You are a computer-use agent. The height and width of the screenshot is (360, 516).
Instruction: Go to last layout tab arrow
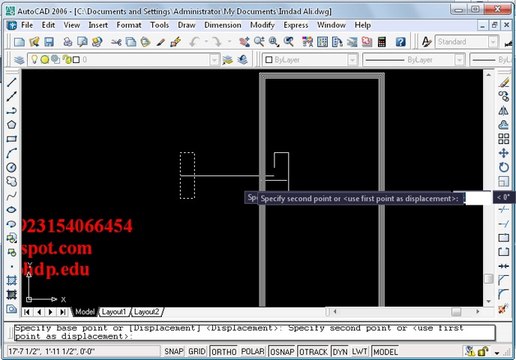pyautogui.click(x=62, y=312)
